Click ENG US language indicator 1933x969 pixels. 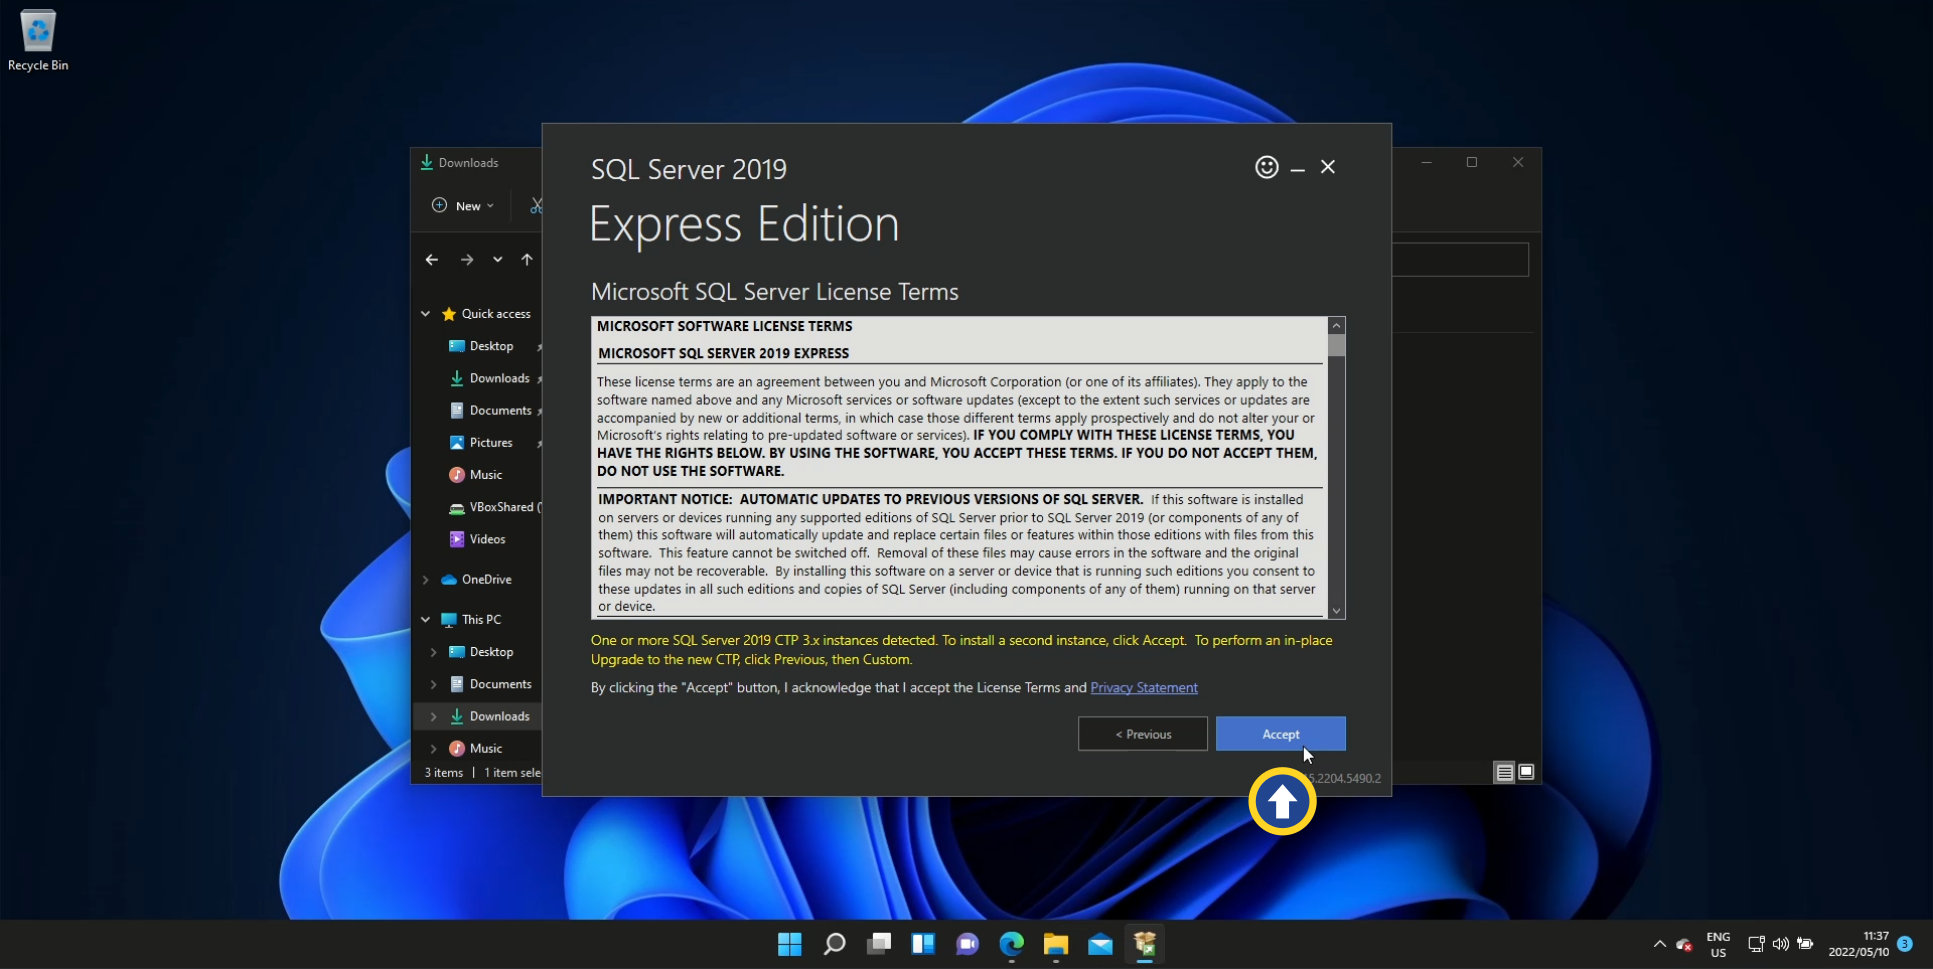pos(1718,944)
